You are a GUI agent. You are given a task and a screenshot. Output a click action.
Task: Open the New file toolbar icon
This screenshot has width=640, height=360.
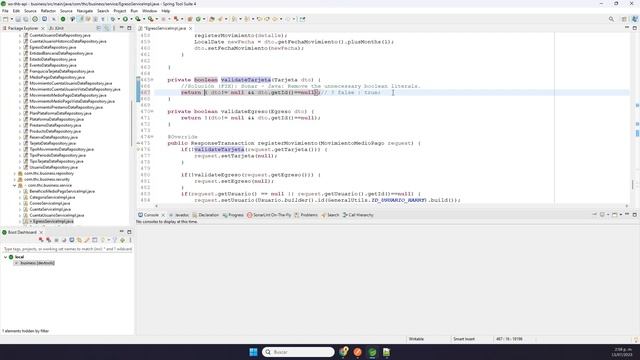(5, 19)
